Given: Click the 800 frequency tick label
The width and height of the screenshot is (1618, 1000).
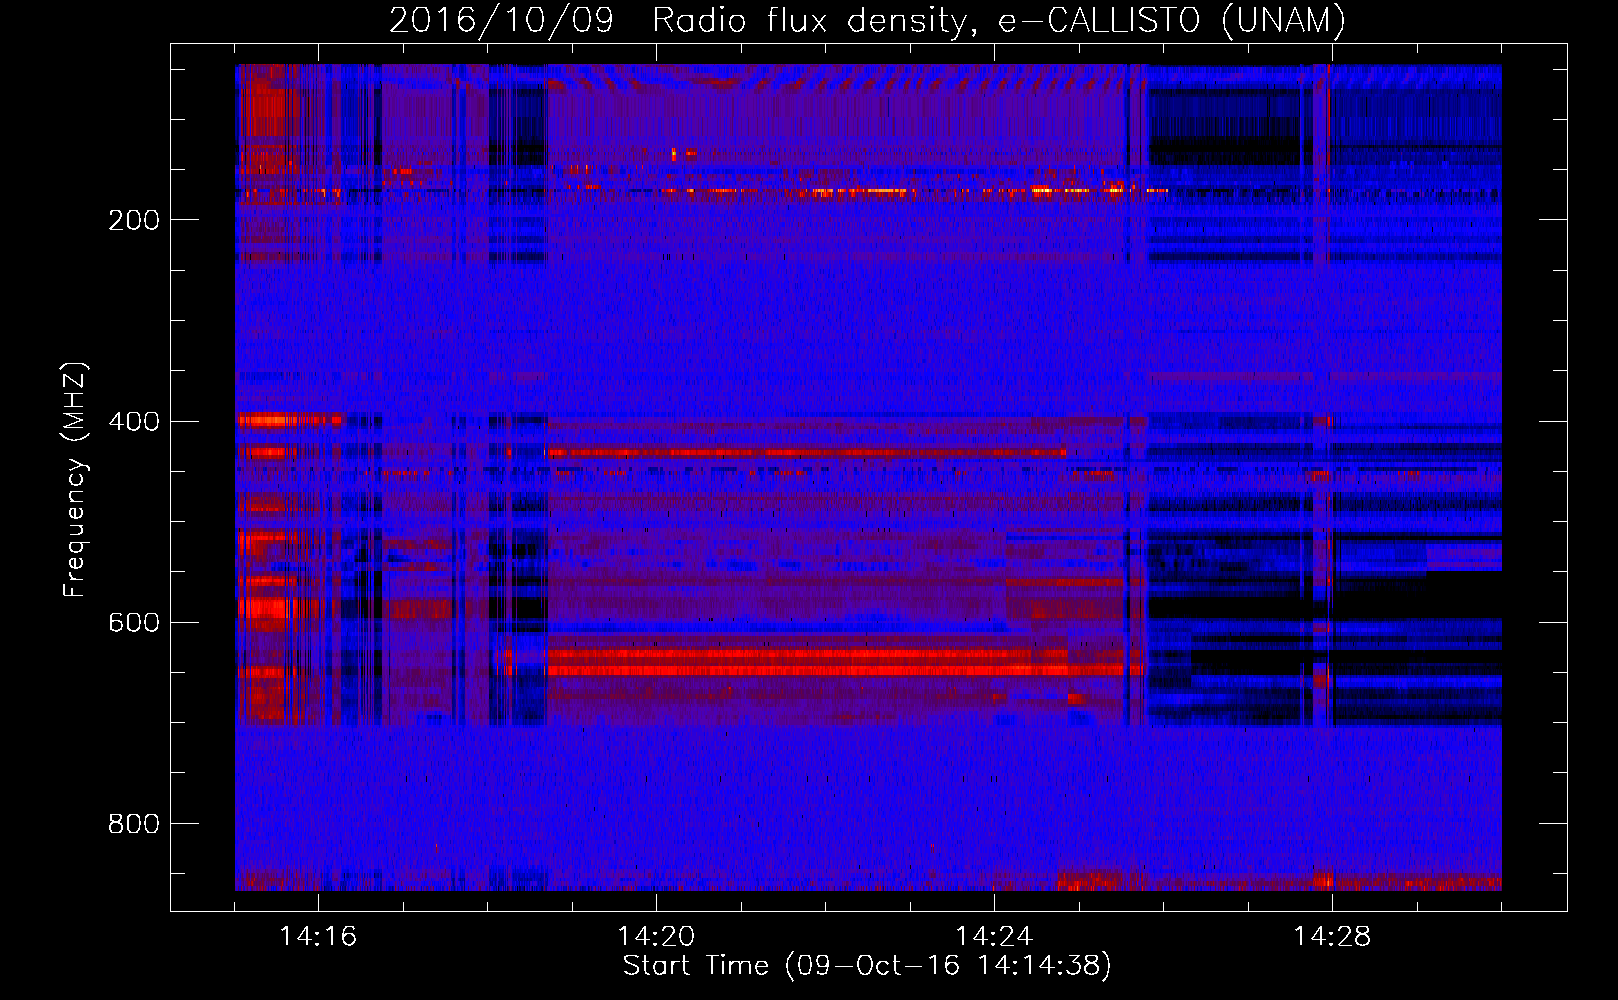Looking at the screenshot, I should [x=134, y=823].
